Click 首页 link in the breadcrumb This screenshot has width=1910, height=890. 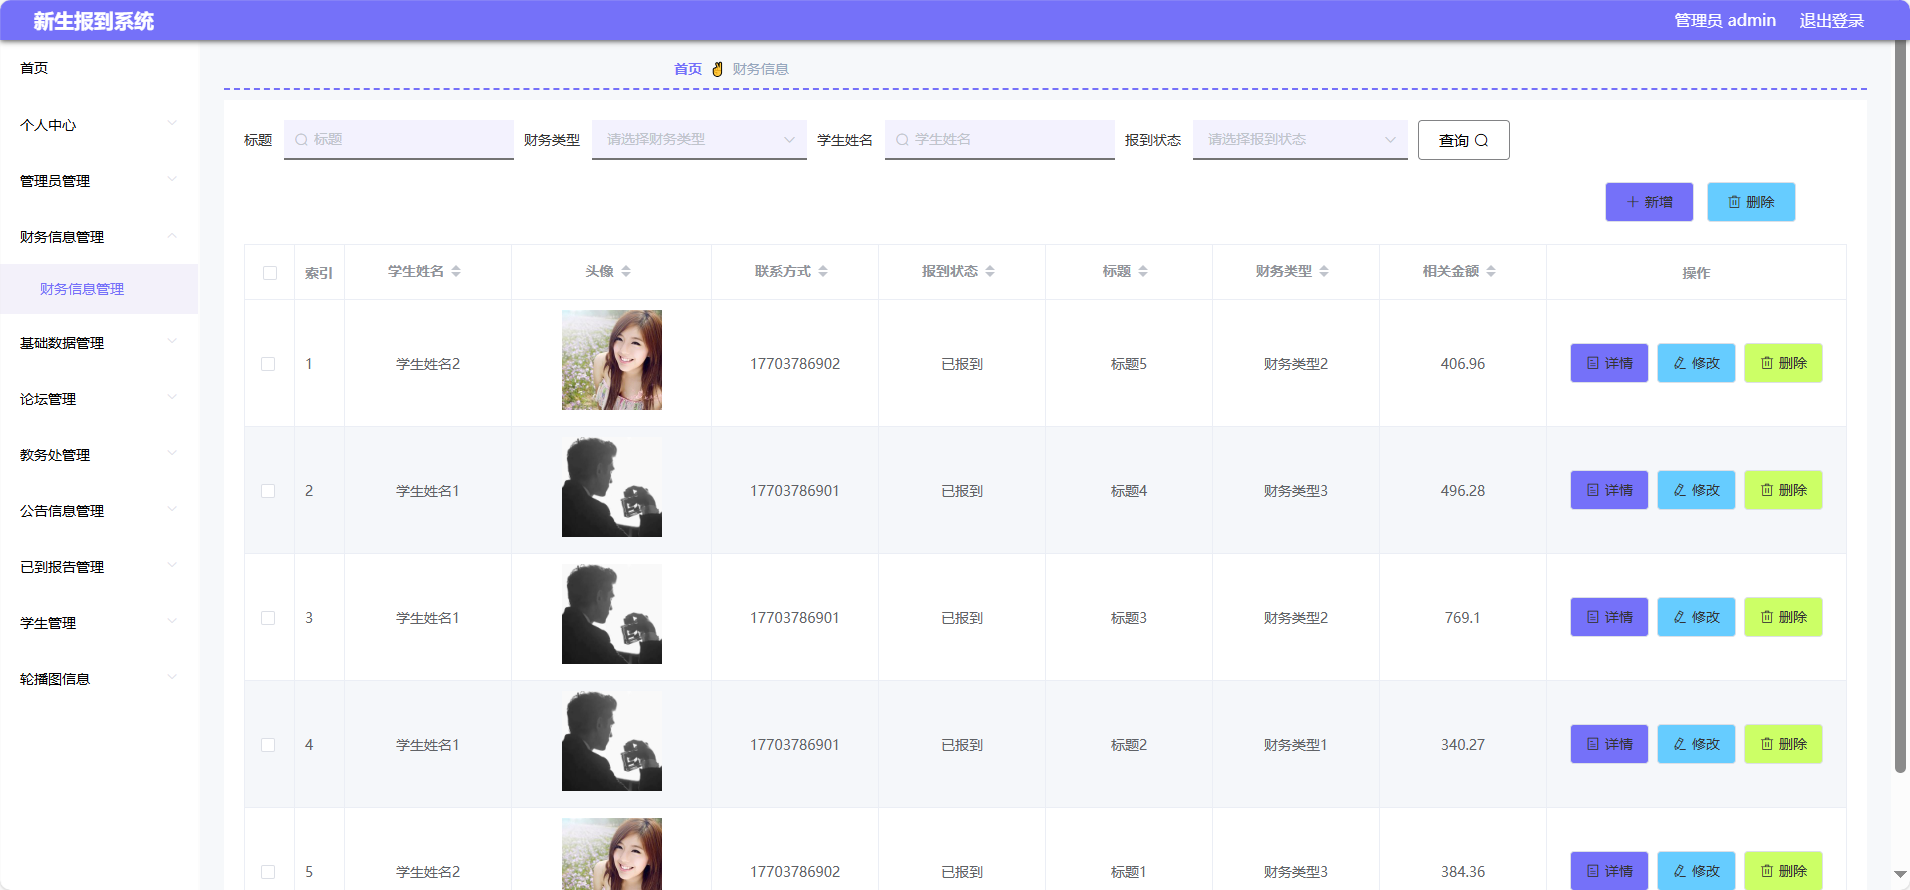click(688, 69)
